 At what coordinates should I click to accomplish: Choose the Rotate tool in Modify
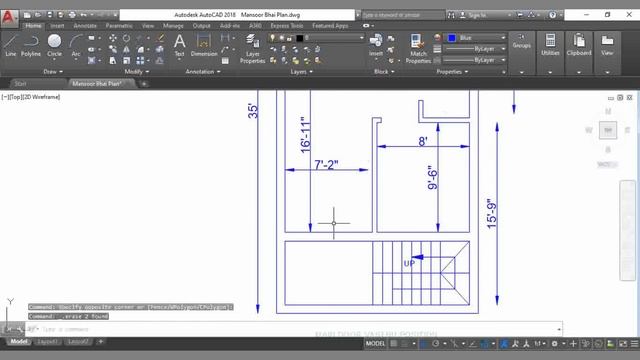pos(127,38)
